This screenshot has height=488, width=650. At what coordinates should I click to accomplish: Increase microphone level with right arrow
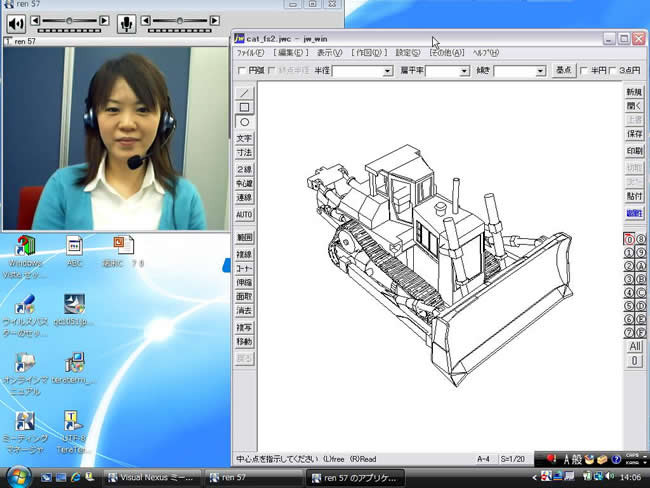coord(215,20)
